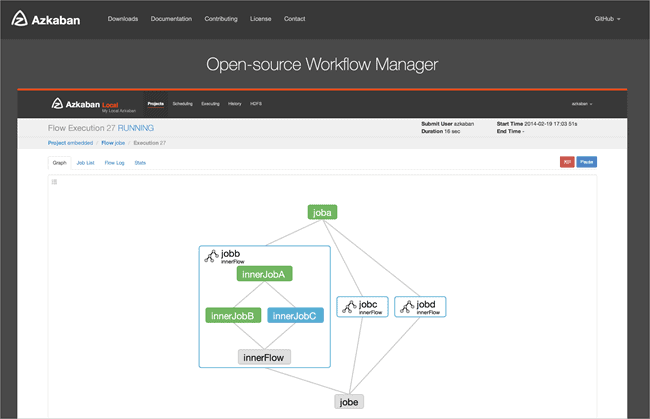
Task: Select the jobd innerFlow node label
Action: tap(428, 312)
